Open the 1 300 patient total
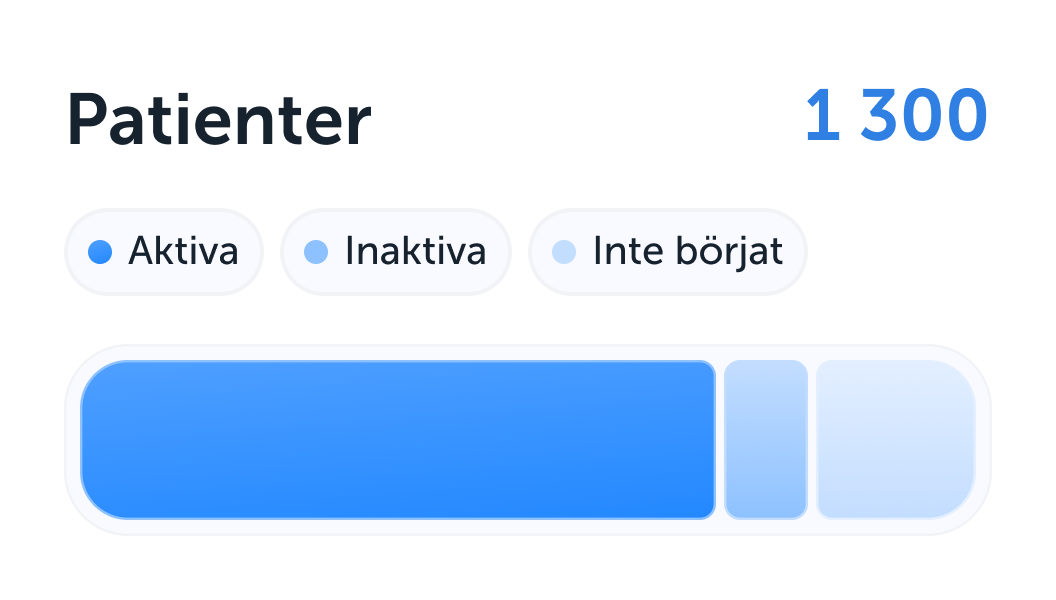The height and width of the screenshot is (600, 1056). 896,116
